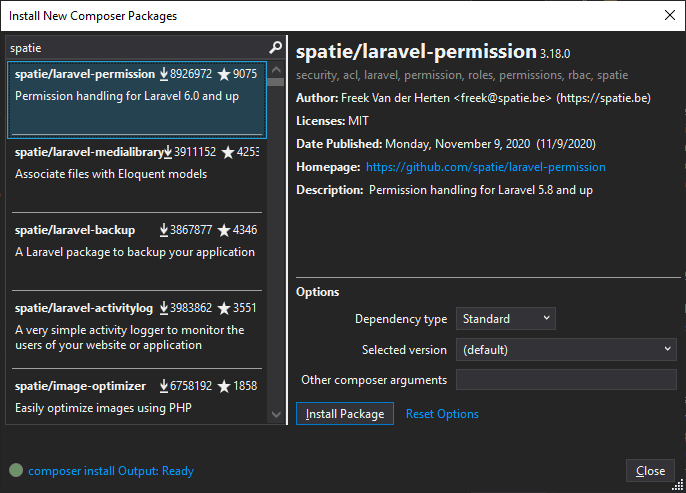Click star icon of laravel-permission
Viewport: 686px width, 493px height.
tap(224, 74)
